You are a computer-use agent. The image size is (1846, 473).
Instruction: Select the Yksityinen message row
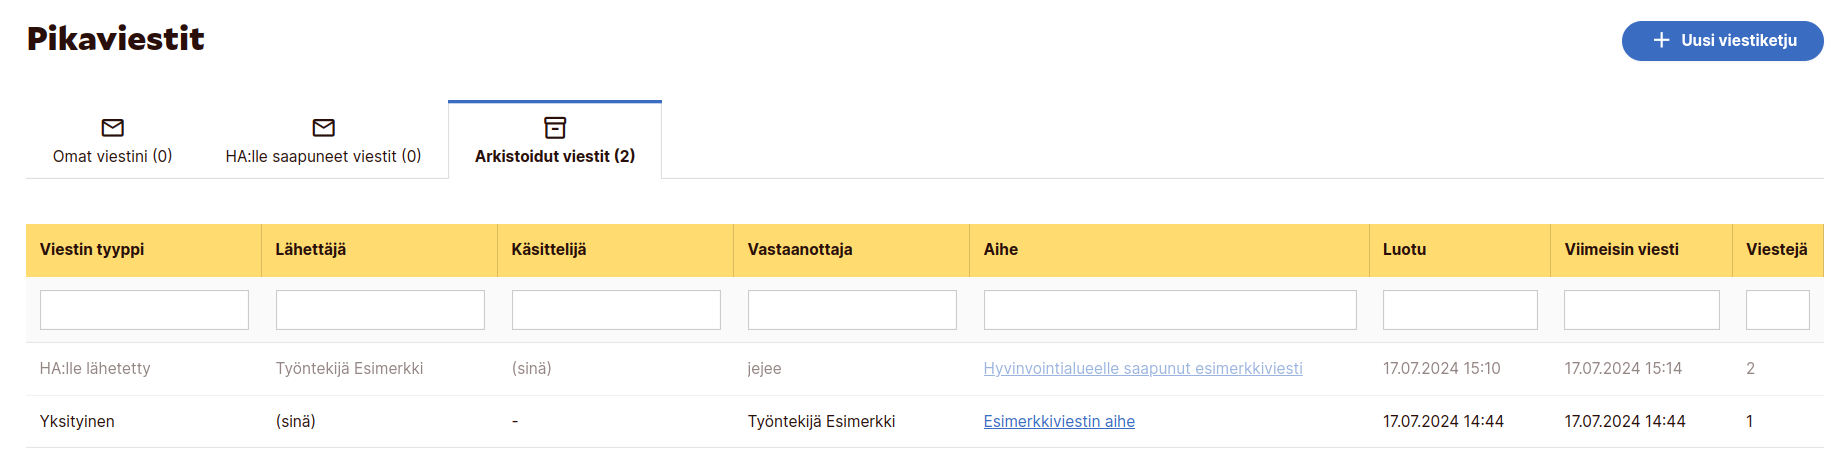coord(925,421)
